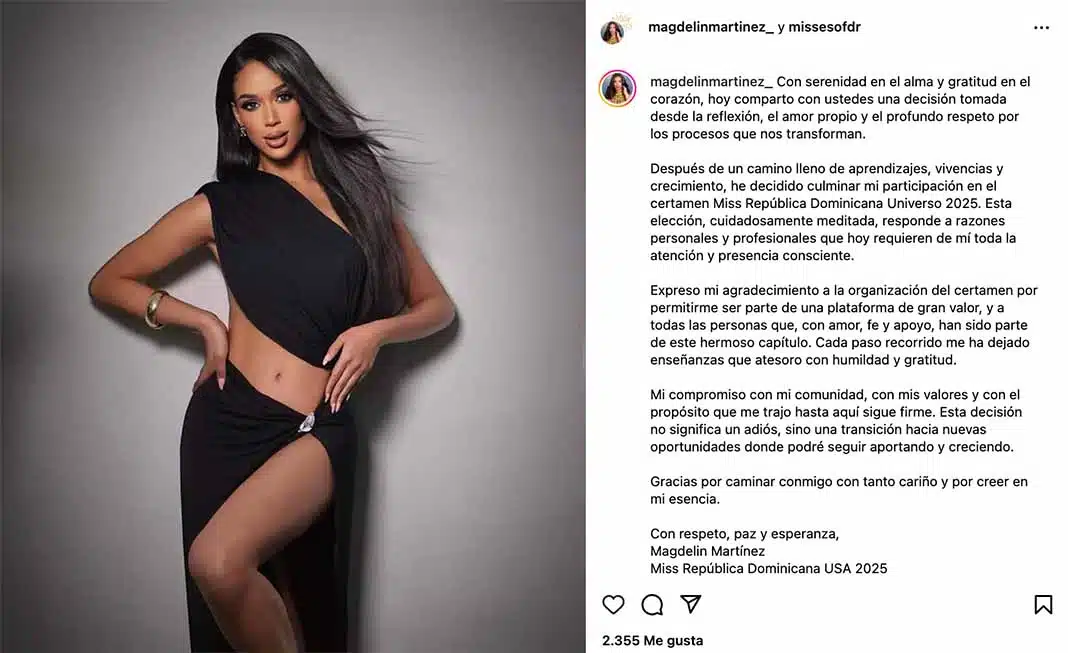Click the closing line Con respeto, paz y esperanza
1068x653 pixels.
tap(744, 534)
